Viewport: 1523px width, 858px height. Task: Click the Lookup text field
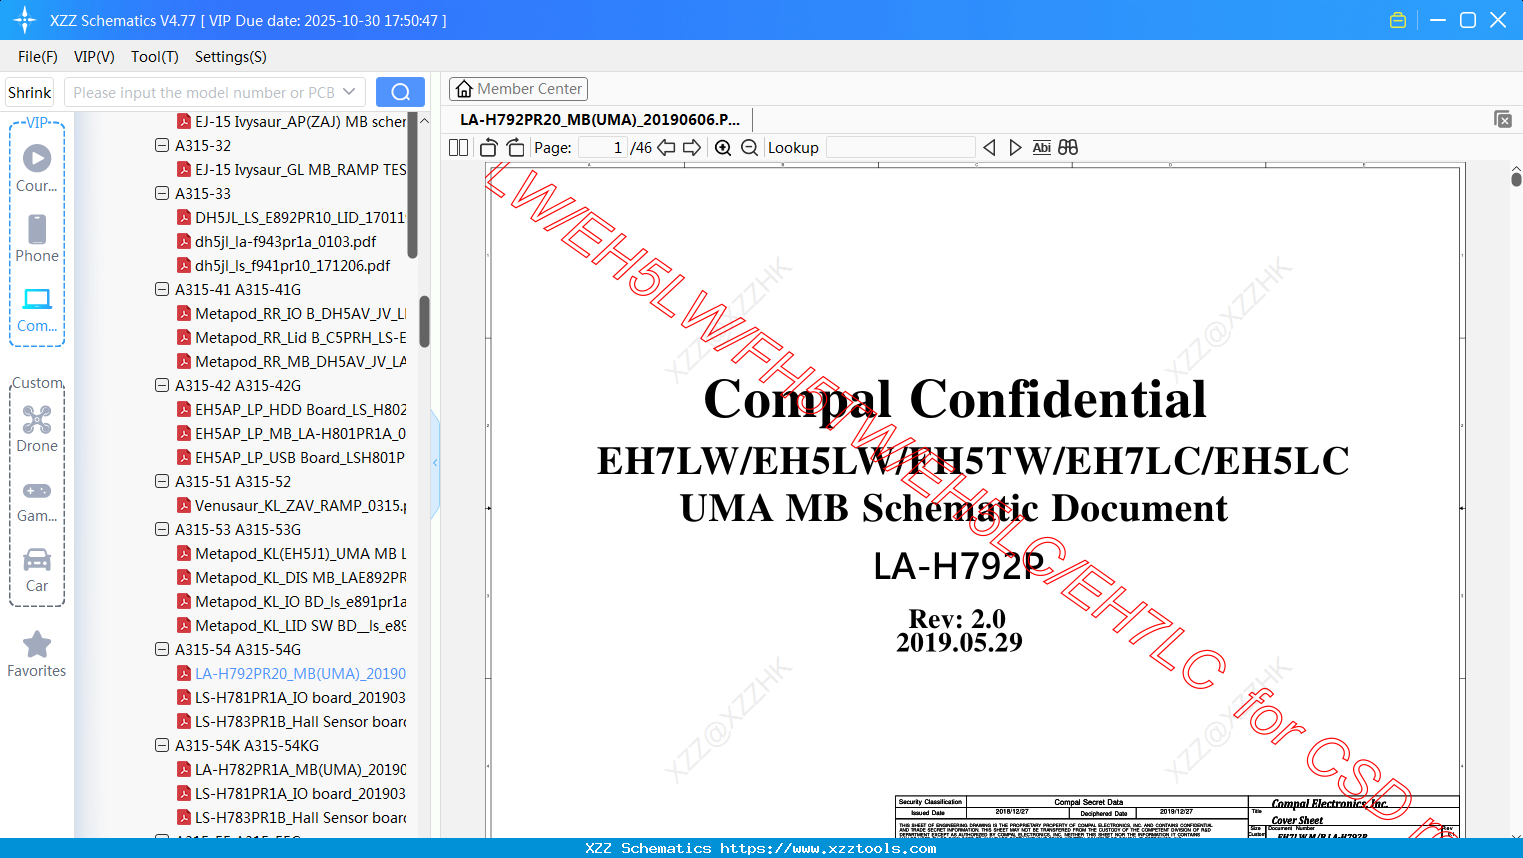pyautogui.click(x=901, y=148)
